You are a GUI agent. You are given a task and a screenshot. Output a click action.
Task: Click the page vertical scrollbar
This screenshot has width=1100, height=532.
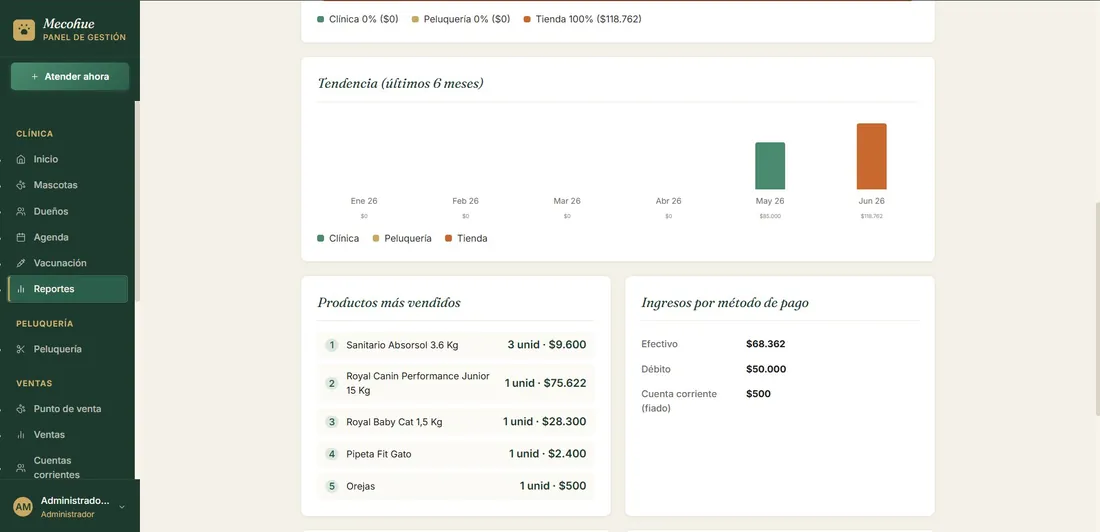pyautogui.click(x=1096, y=309)
